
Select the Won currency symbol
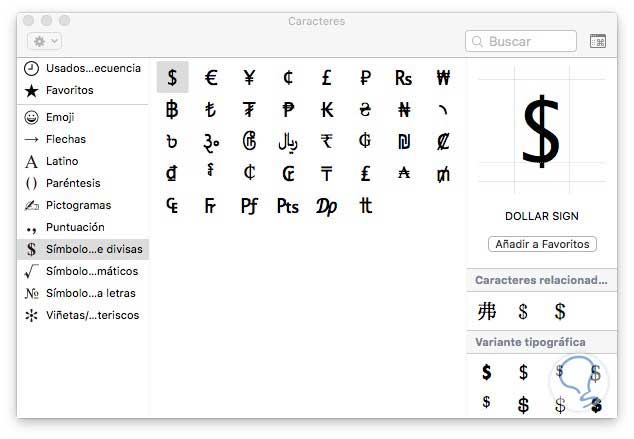(442, 77)
